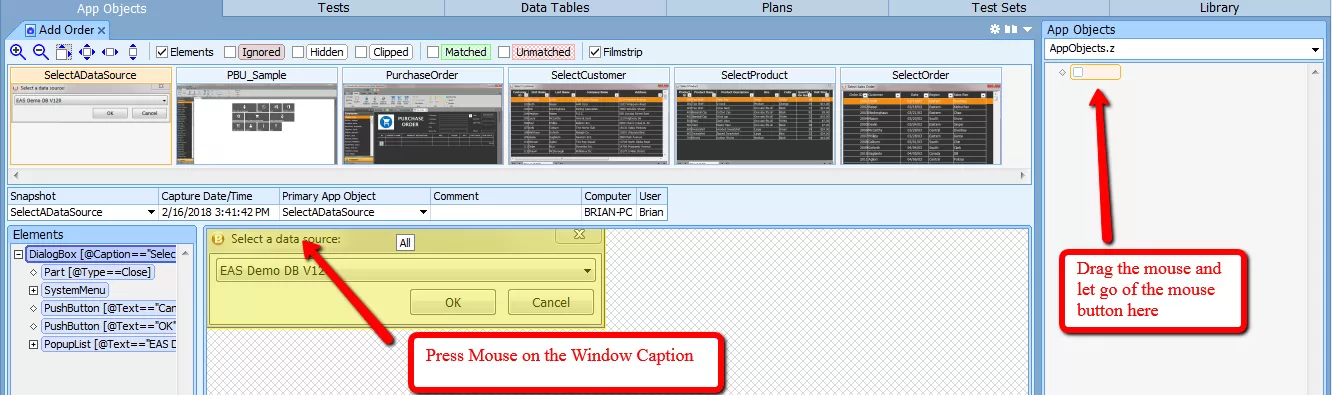
Task: Click the split panes layout icon
Action: coord(1011,30)
